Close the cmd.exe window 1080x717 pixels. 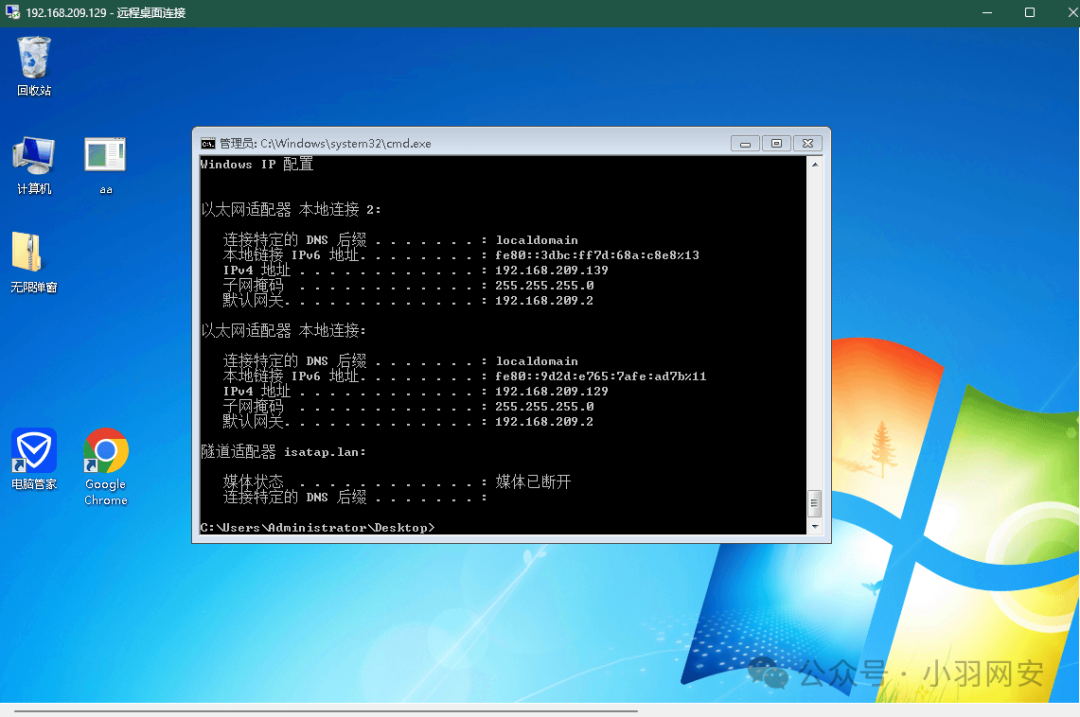click(808, 143)
